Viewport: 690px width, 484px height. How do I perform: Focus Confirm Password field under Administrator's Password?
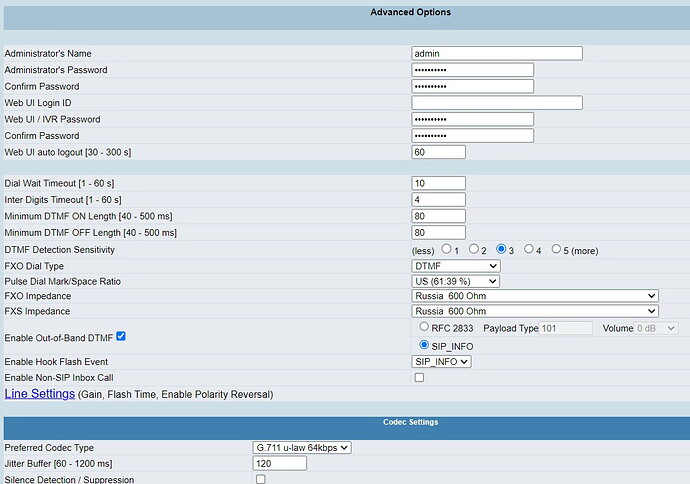click(x=473, y=86)
